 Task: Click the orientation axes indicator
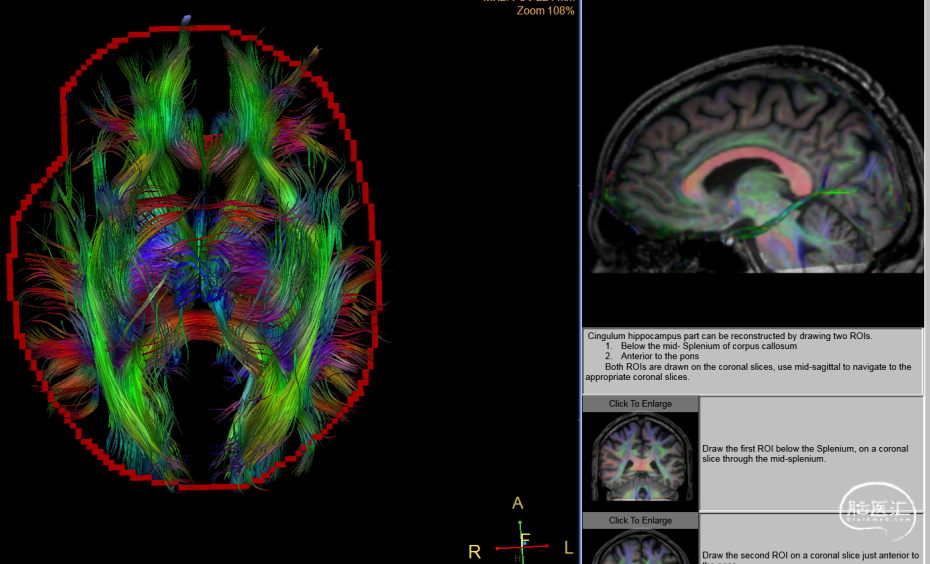[x=523, y=540]
